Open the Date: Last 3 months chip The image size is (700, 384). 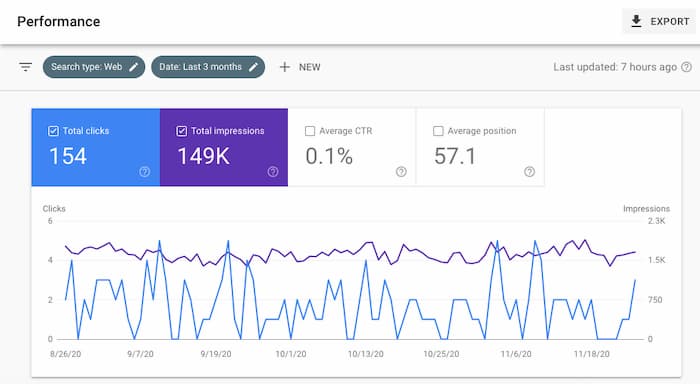pos(208,67)
